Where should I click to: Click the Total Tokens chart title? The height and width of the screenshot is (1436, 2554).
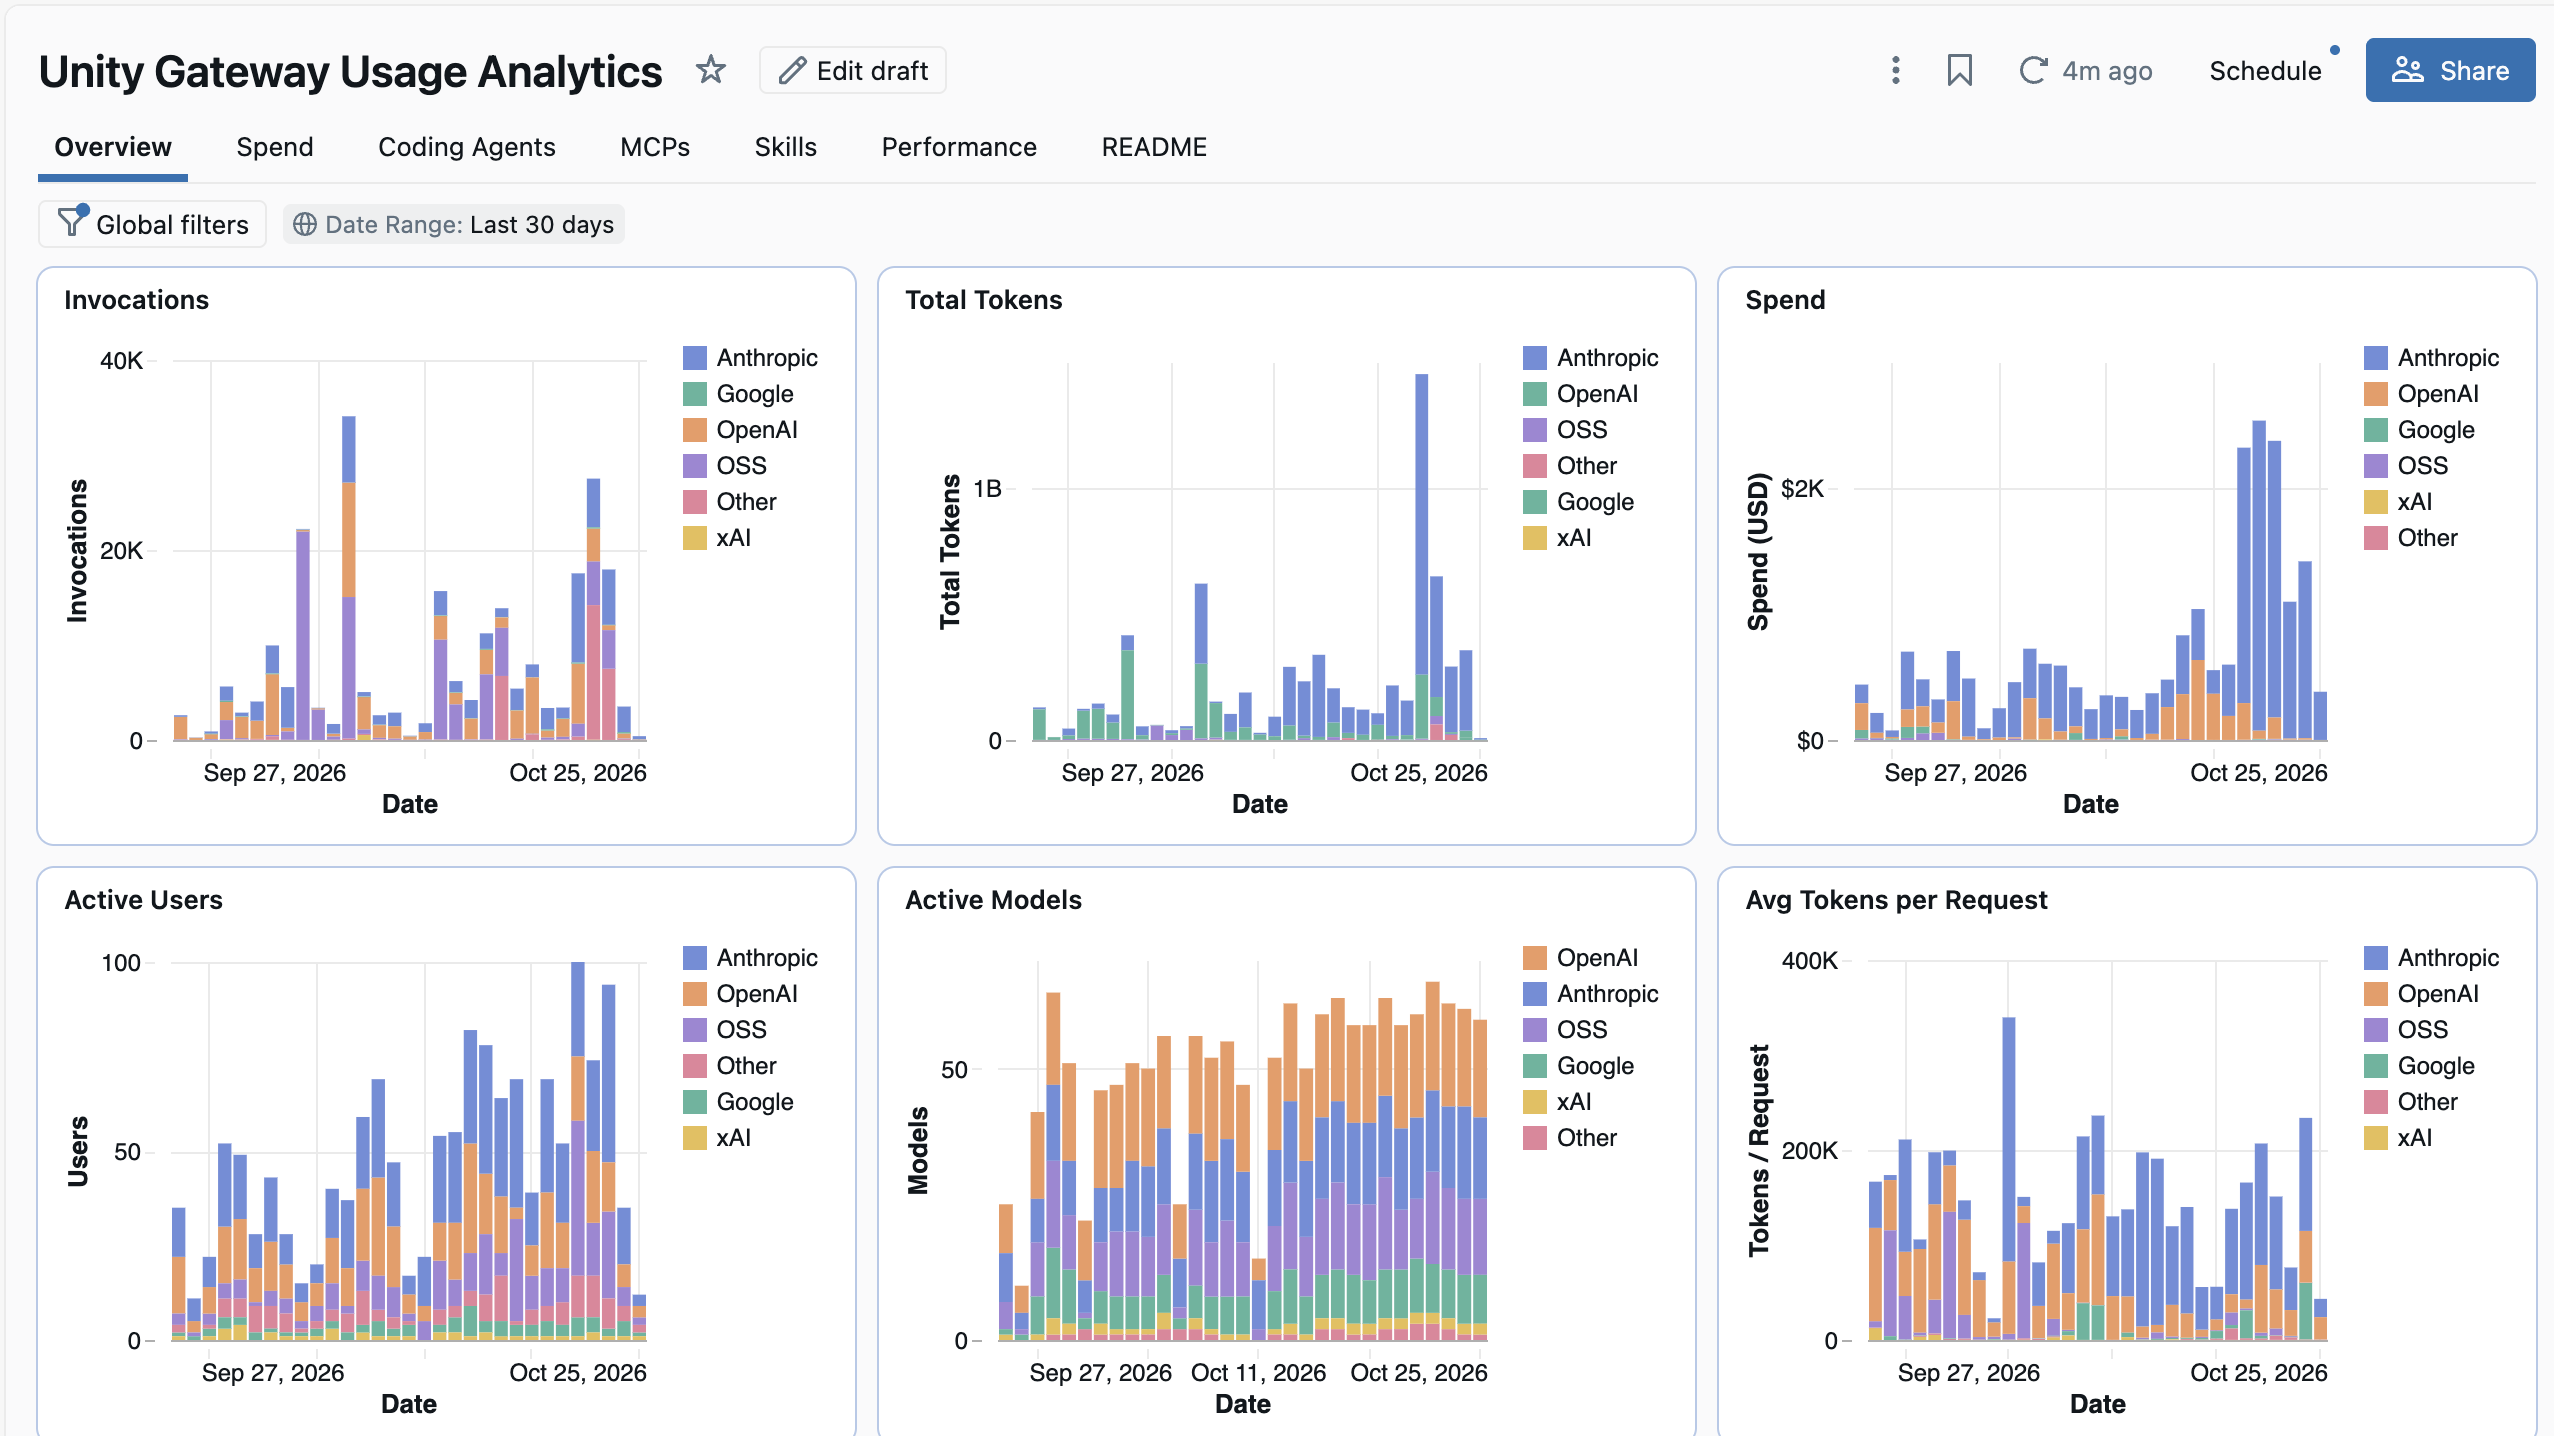click(983, 300)
